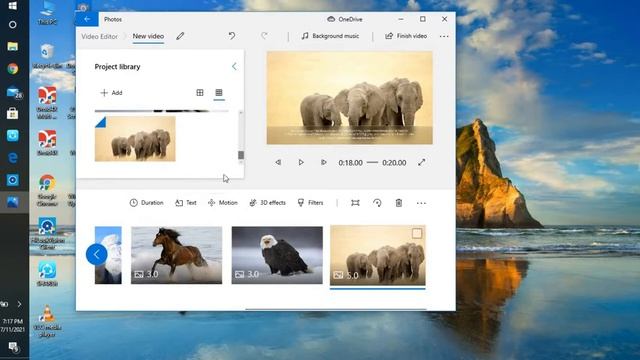Collapse the Project library panel
Viewport: 640px width, 360px height.
(234, 67)
